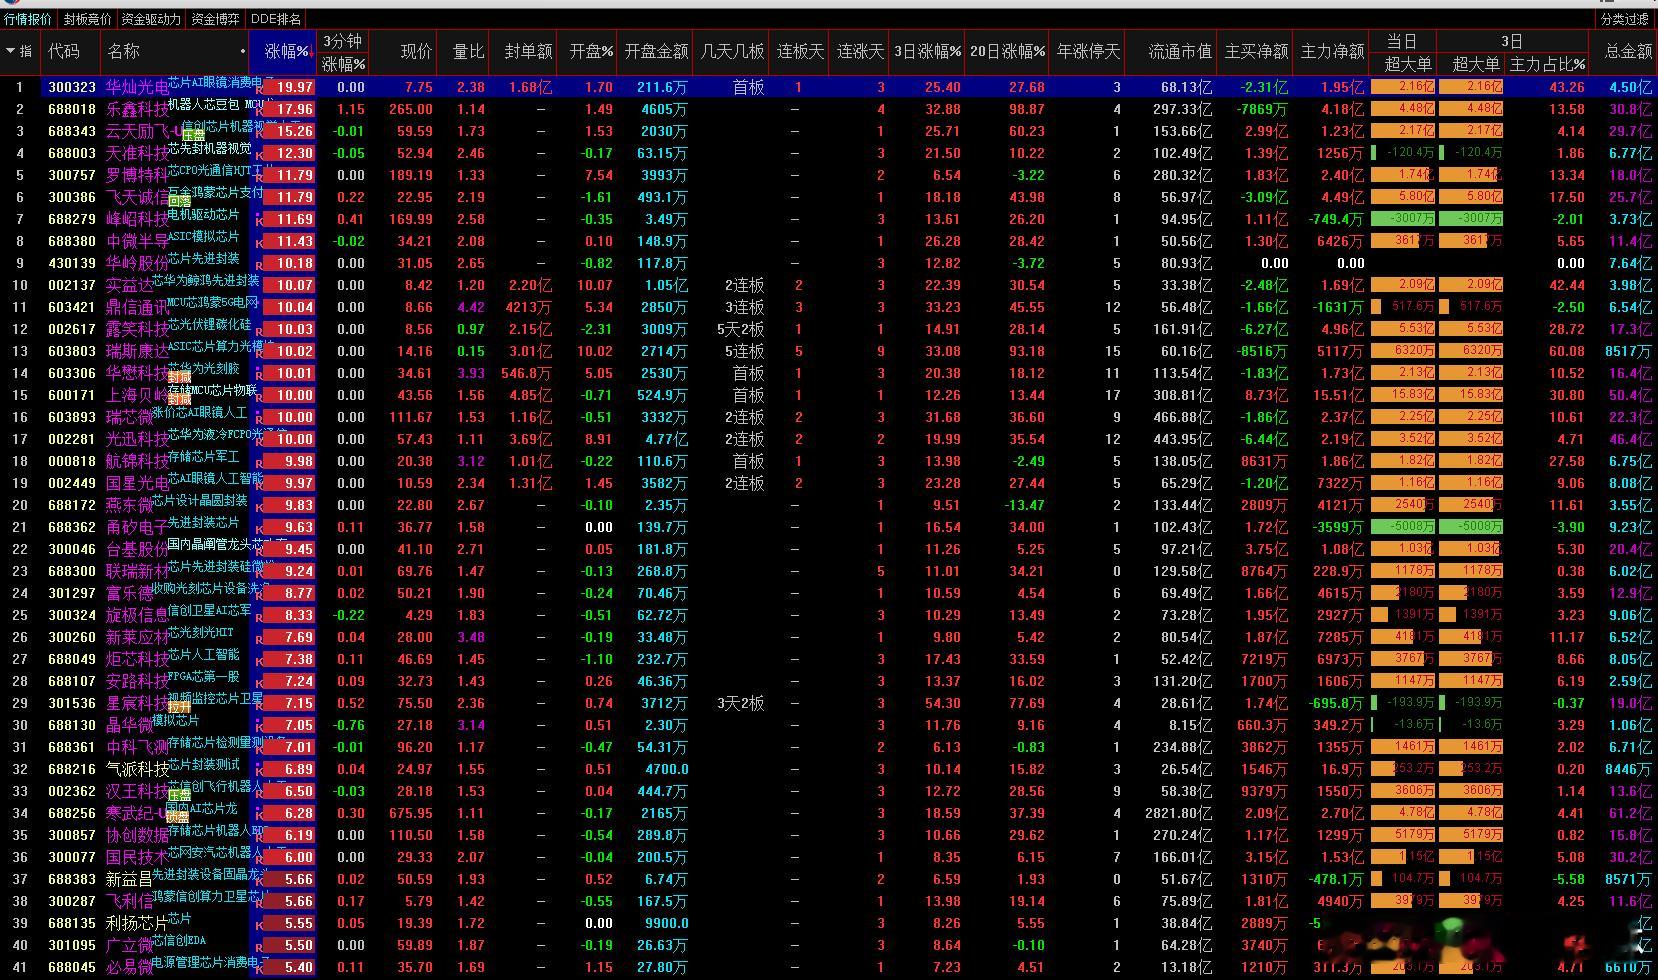Click the R marker in 华灿光电 row
This screenshot has width=1658, height=980.
coord(260,89)
